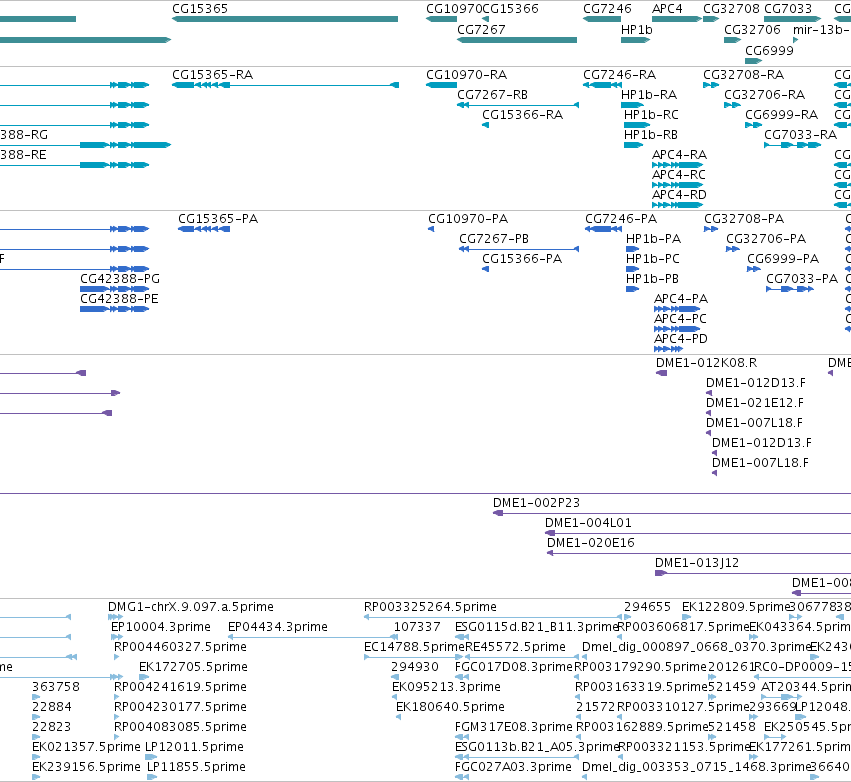The image size is (851, 782).
Task: Click the CG15365-RA transcript
Action: point(285,85)
